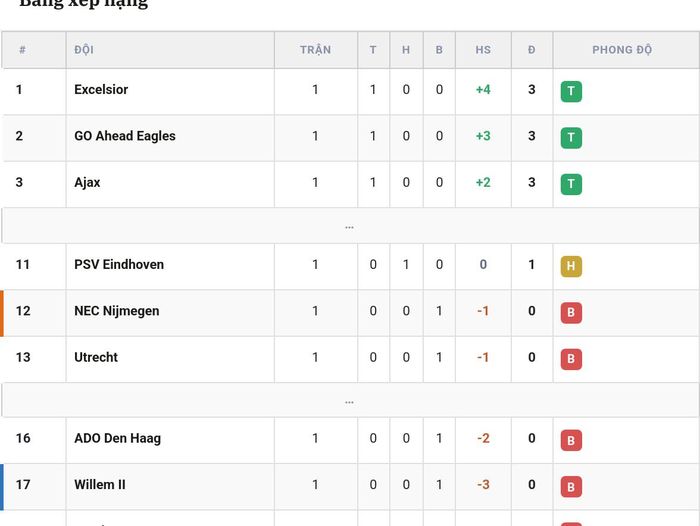Sort by the TRẬN column header
Image resolution: width=700 pixels, height=526 pixels.
click(x=316, y=50)
